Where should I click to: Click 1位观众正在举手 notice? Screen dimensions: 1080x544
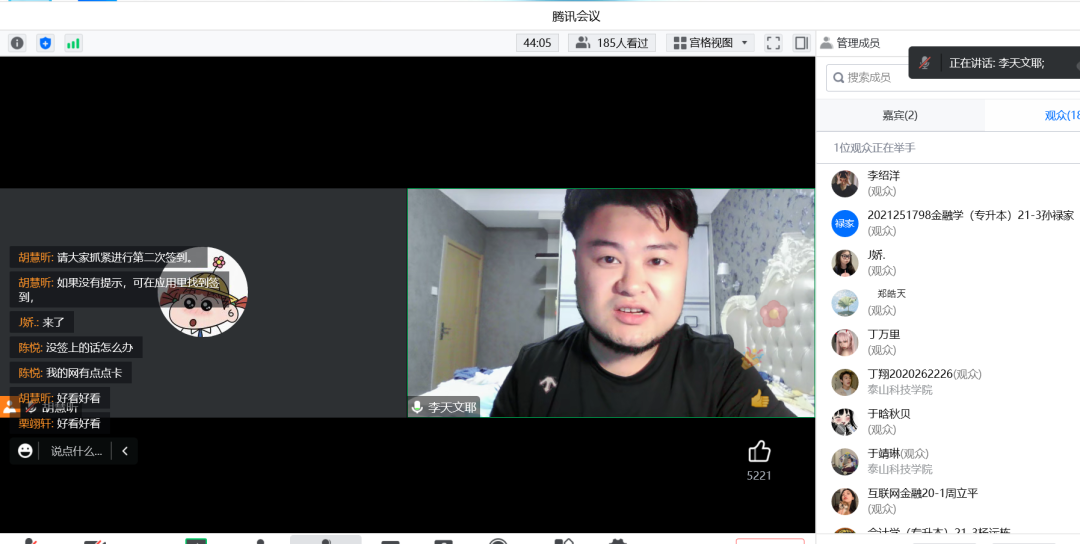(874, 147)
